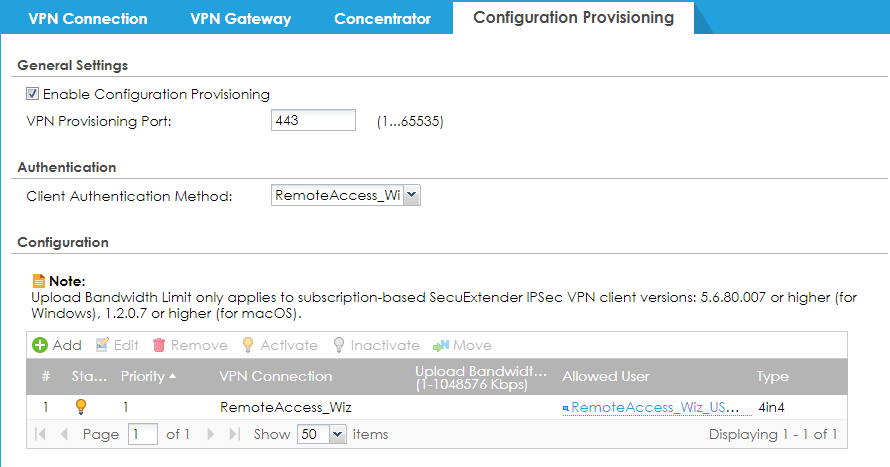Click the VPN Provisioning Port field
This screenshot has height=467, width=890.
(x=313, y=120)
